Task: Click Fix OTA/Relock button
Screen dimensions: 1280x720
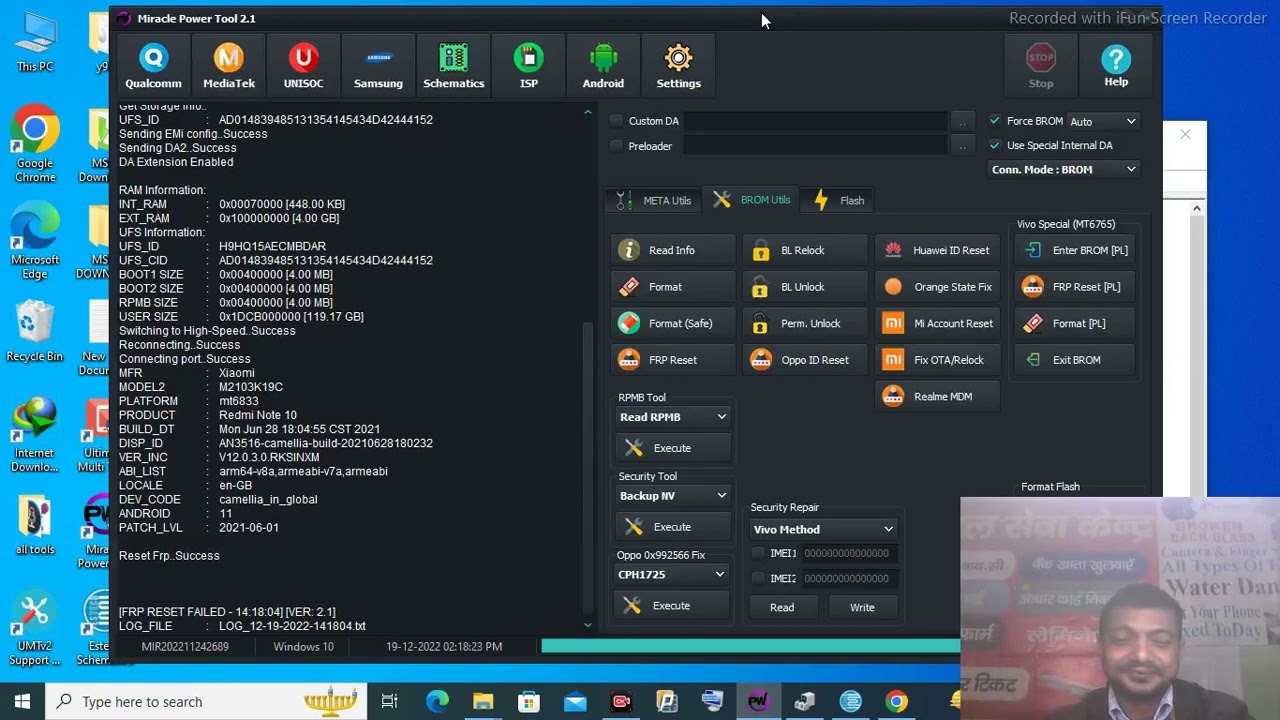Action: 938,360
